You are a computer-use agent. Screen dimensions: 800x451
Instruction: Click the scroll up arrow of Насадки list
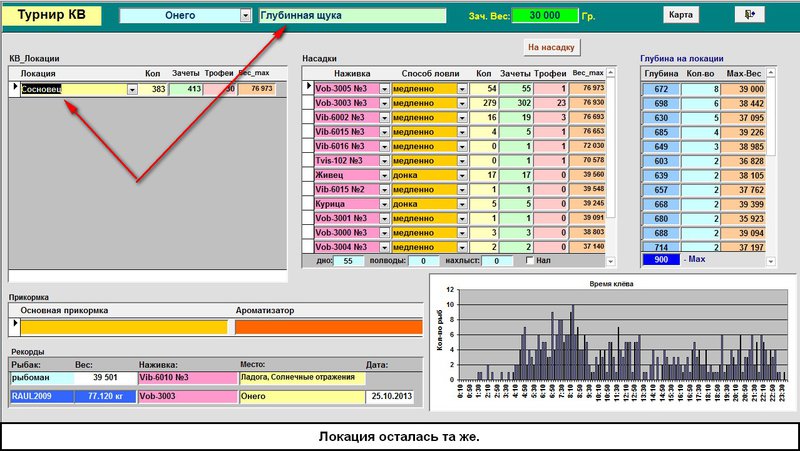point(611,73)
